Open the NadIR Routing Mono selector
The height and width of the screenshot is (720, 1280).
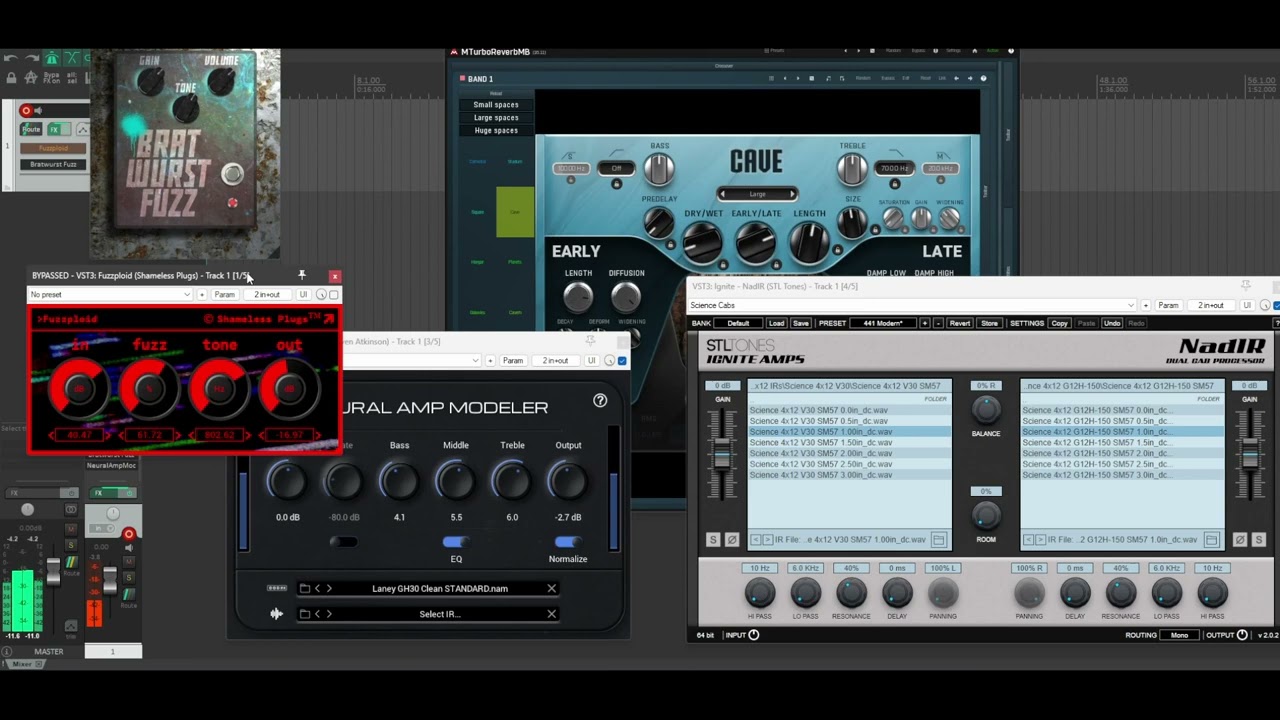pyautogui.click(x=1180, y=635)
